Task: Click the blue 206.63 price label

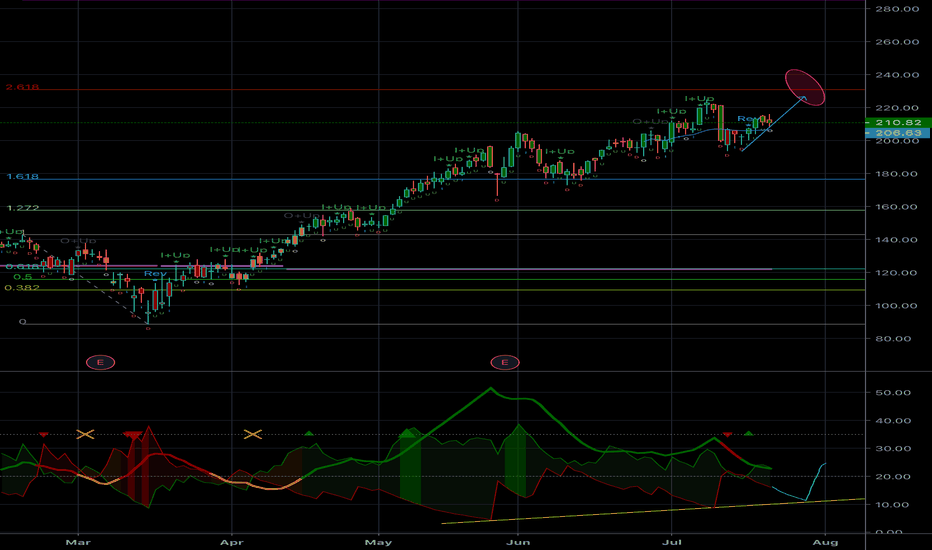Action: 898,133
